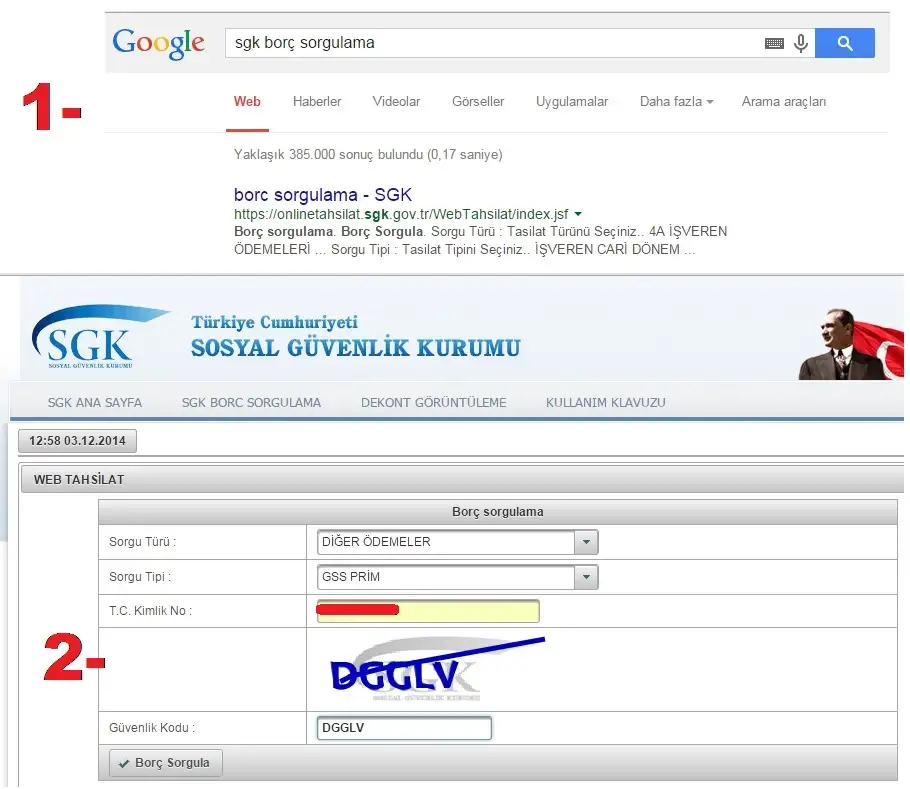Switch to the Haberler tab
This screenshot has width=910, height=789.
pos(317,102)
